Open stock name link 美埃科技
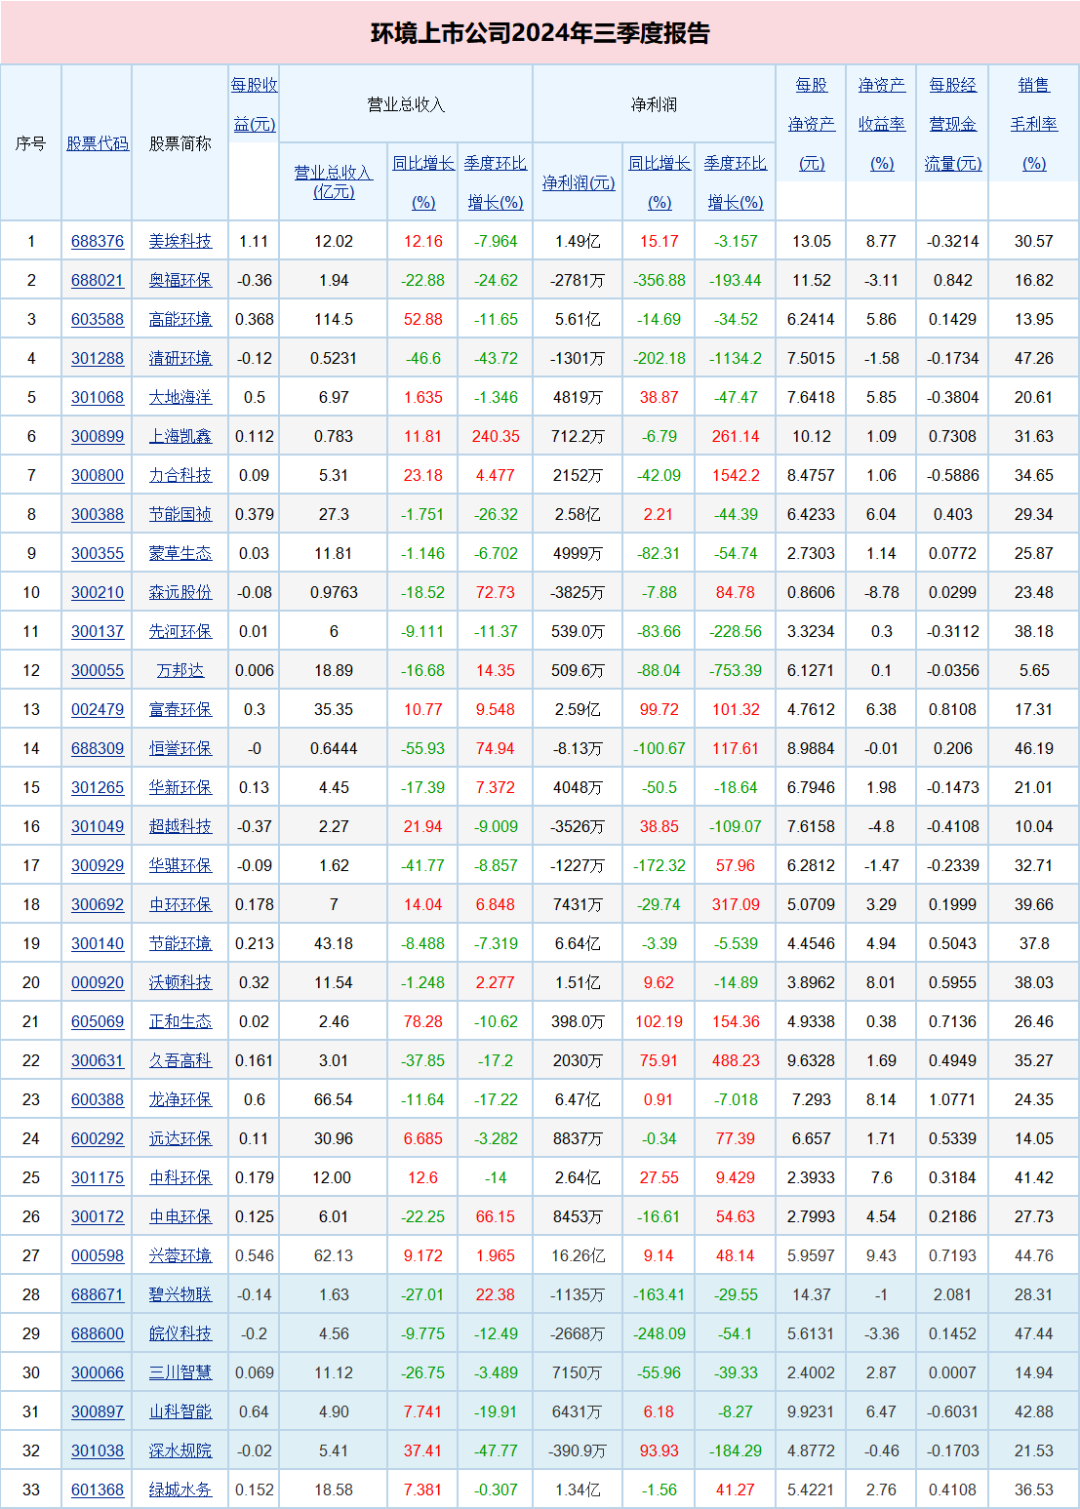This screenshot has width=1080, height=1509. pos(180,241)
